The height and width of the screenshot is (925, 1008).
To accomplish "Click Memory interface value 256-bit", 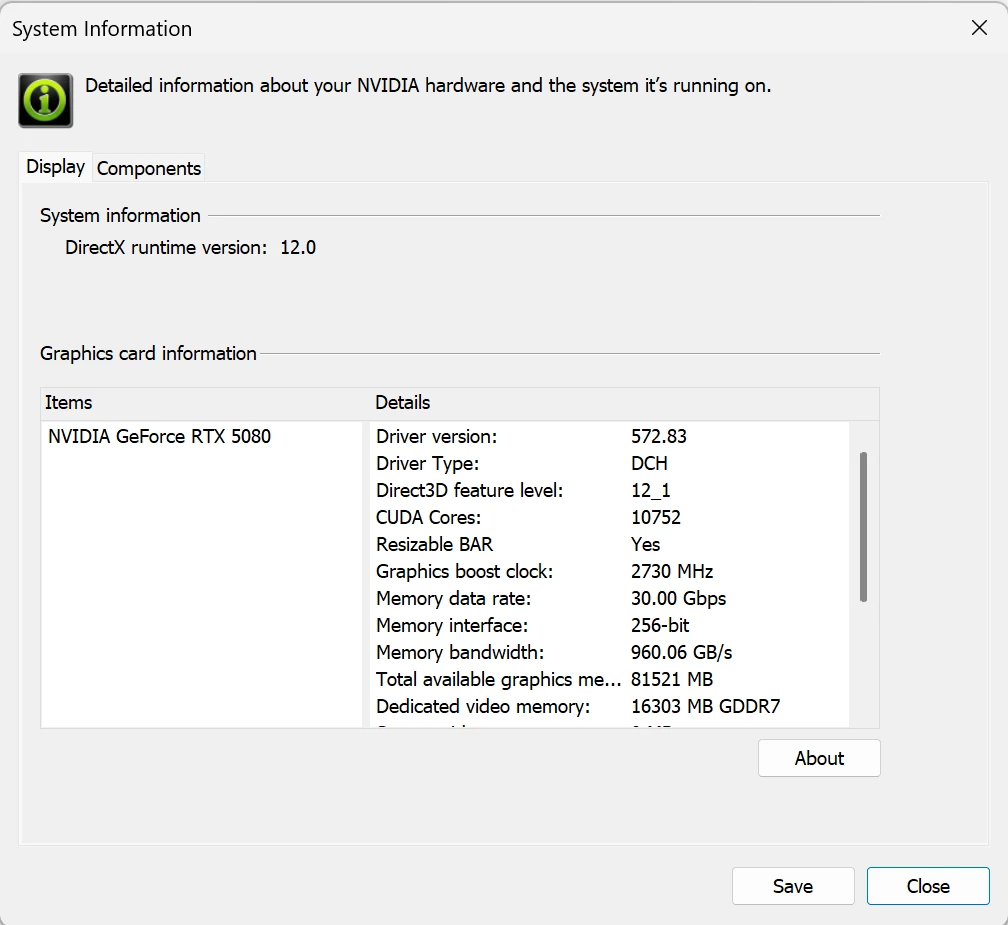I will coord(660,625).
